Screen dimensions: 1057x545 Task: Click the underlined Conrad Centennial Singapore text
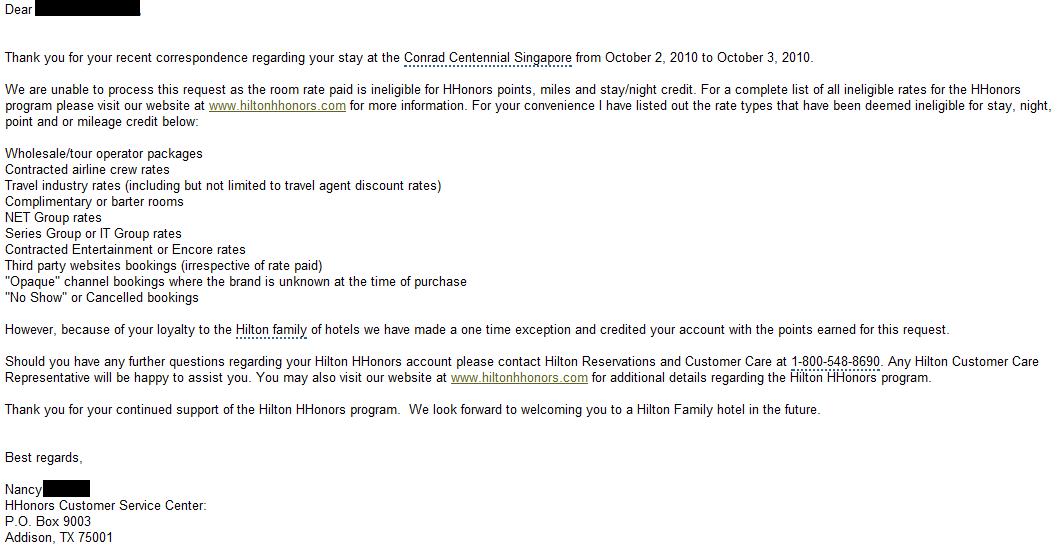coord(487,58)
